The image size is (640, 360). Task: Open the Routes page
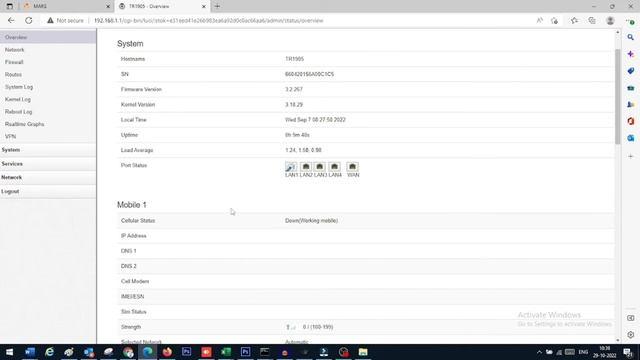click(x=13, y=75)
